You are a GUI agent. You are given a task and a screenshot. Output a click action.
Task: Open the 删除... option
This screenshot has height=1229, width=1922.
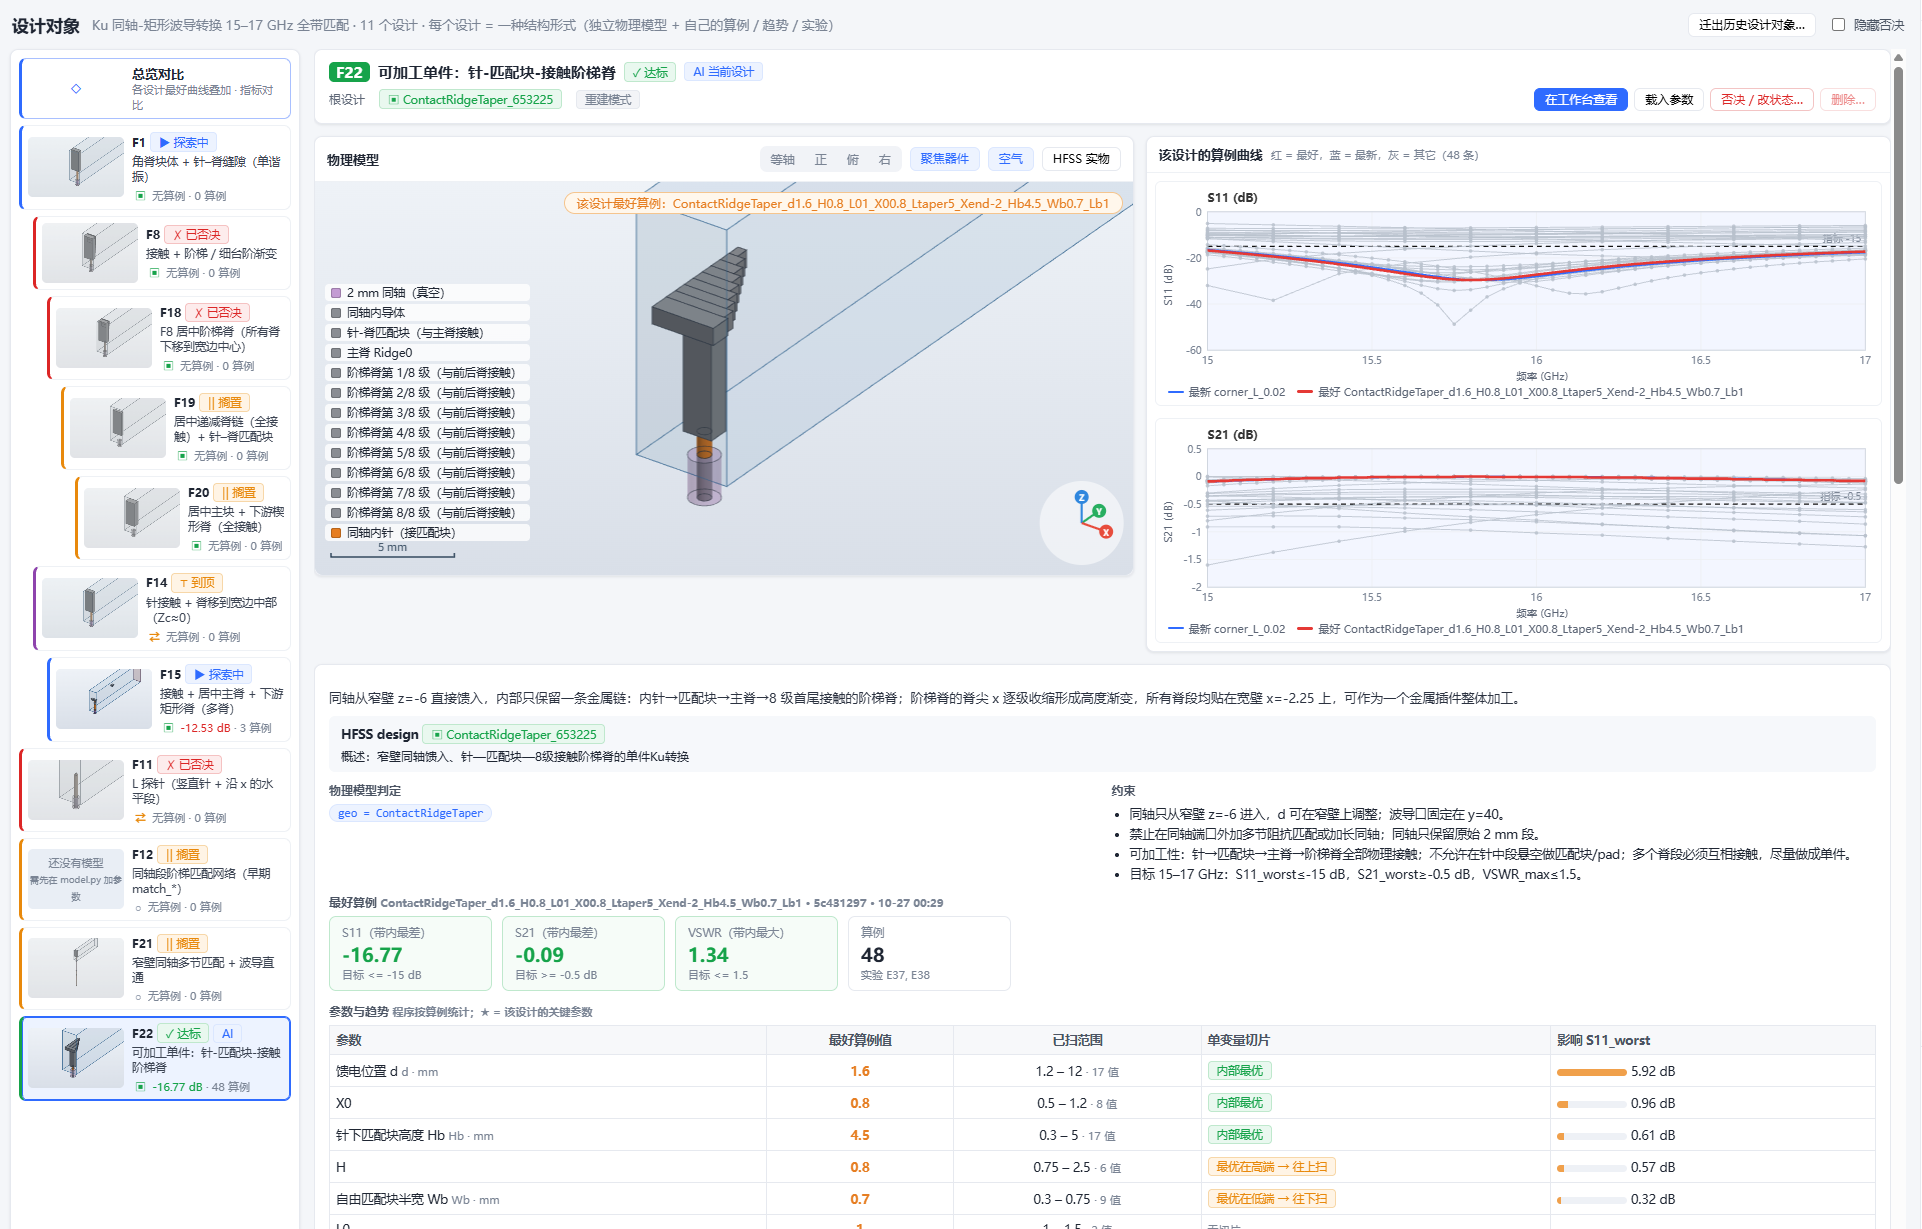1847,100
